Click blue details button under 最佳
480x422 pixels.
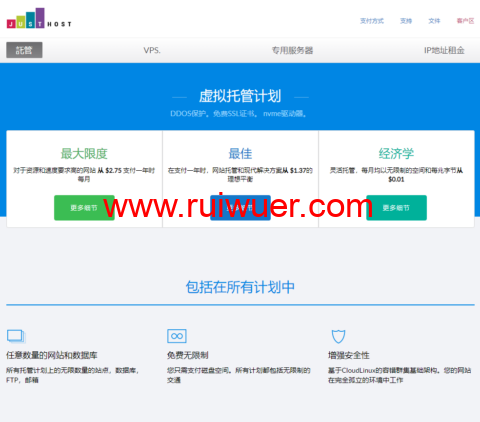(x=240, y=208)
